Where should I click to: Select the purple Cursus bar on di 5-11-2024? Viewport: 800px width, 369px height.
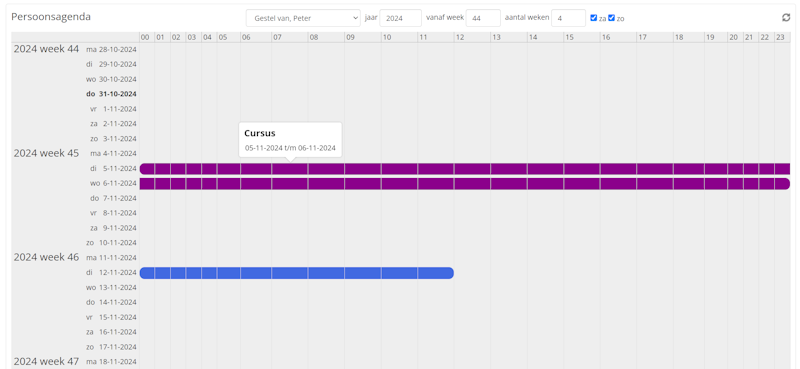465,169
